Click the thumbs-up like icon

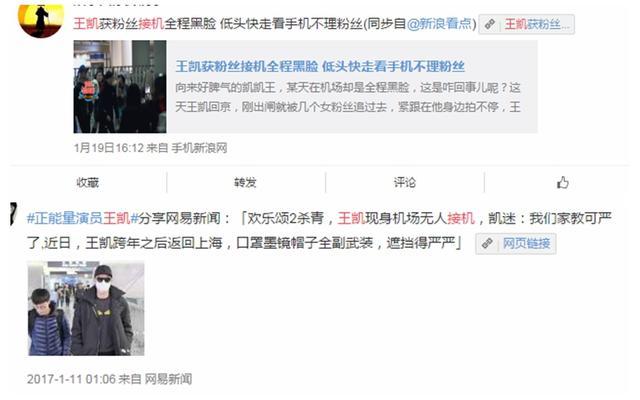pos(562,182)
